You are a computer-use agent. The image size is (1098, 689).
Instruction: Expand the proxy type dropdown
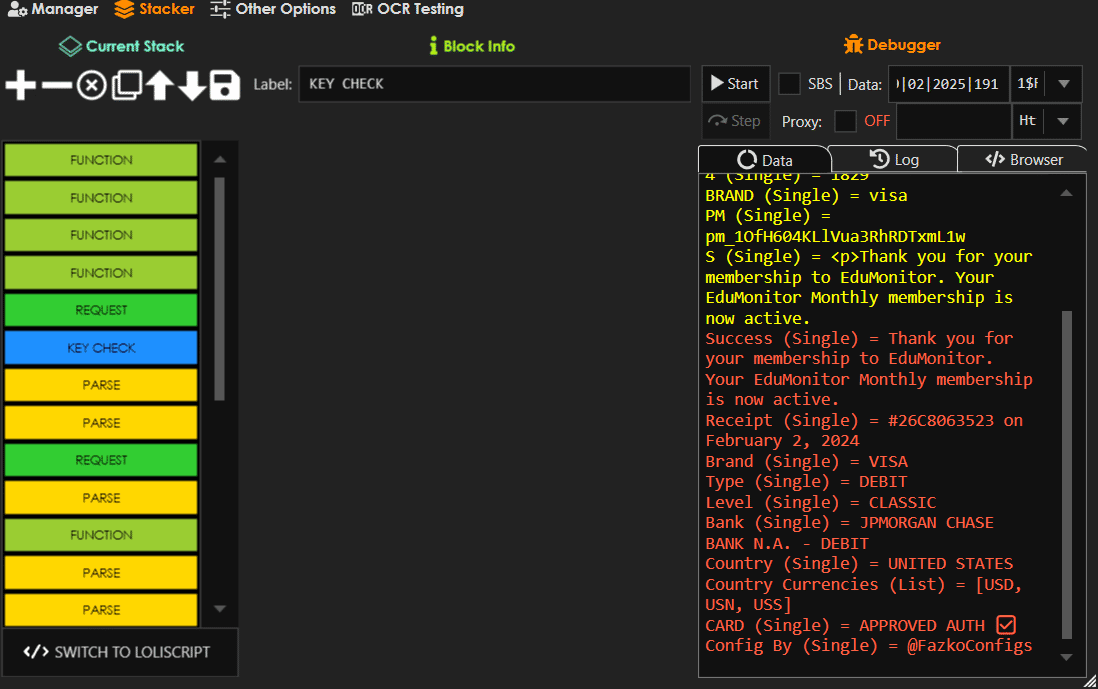pos(1063,121)
